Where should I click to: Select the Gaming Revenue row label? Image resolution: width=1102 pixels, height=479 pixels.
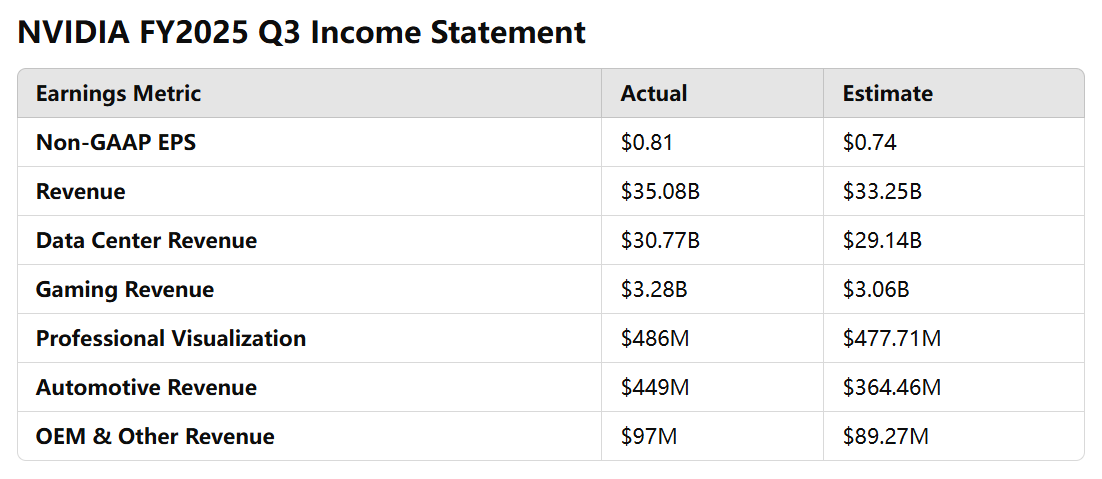[x=124, y=290]
